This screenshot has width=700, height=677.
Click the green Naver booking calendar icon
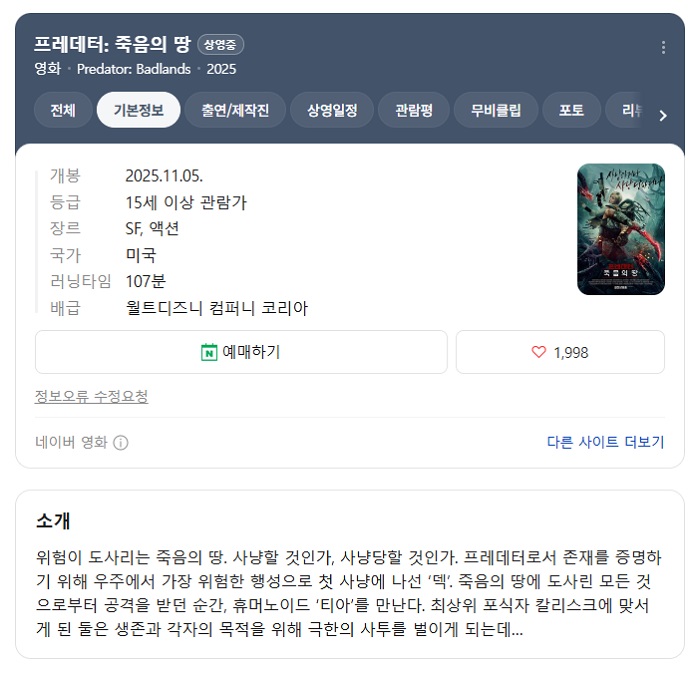pos(209,352)
